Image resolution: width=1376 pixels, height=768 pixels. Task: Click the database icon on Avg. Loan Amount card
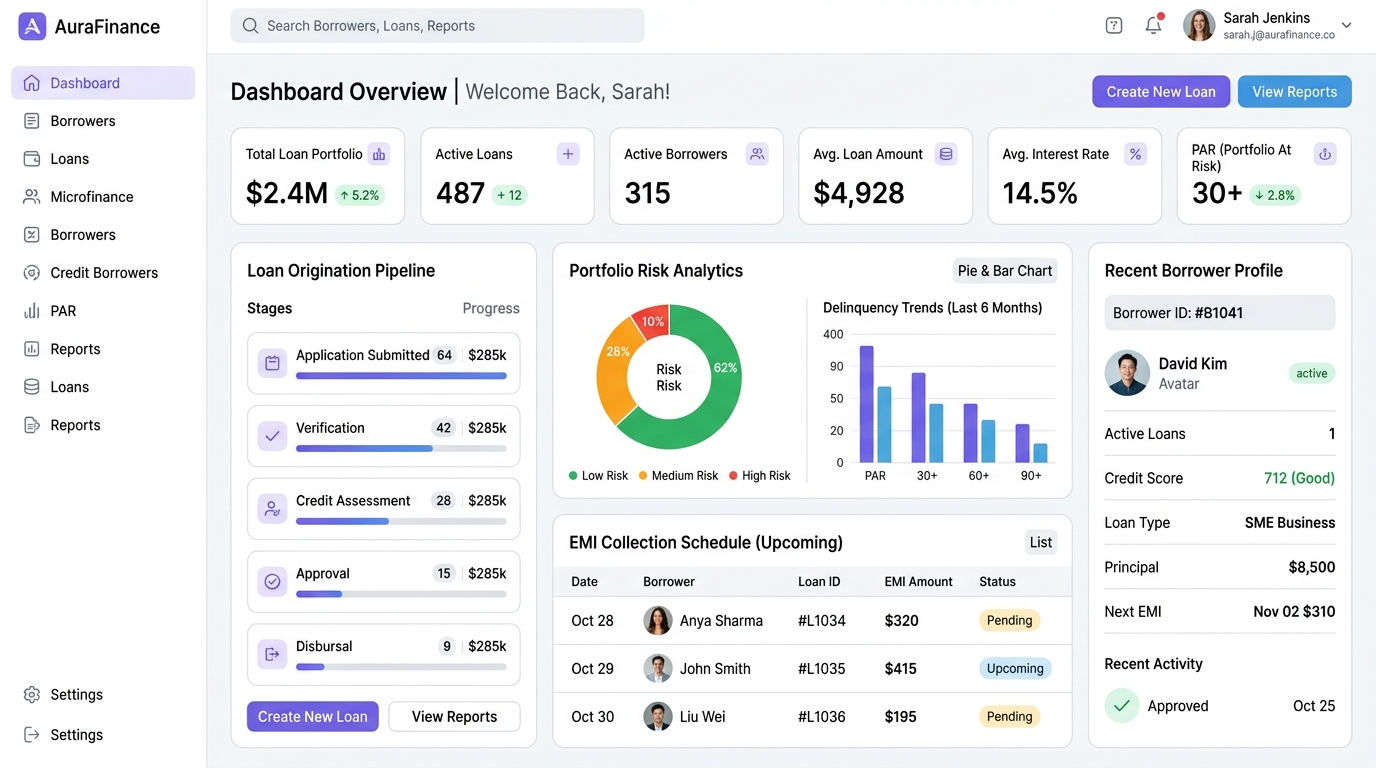point(946,154)
